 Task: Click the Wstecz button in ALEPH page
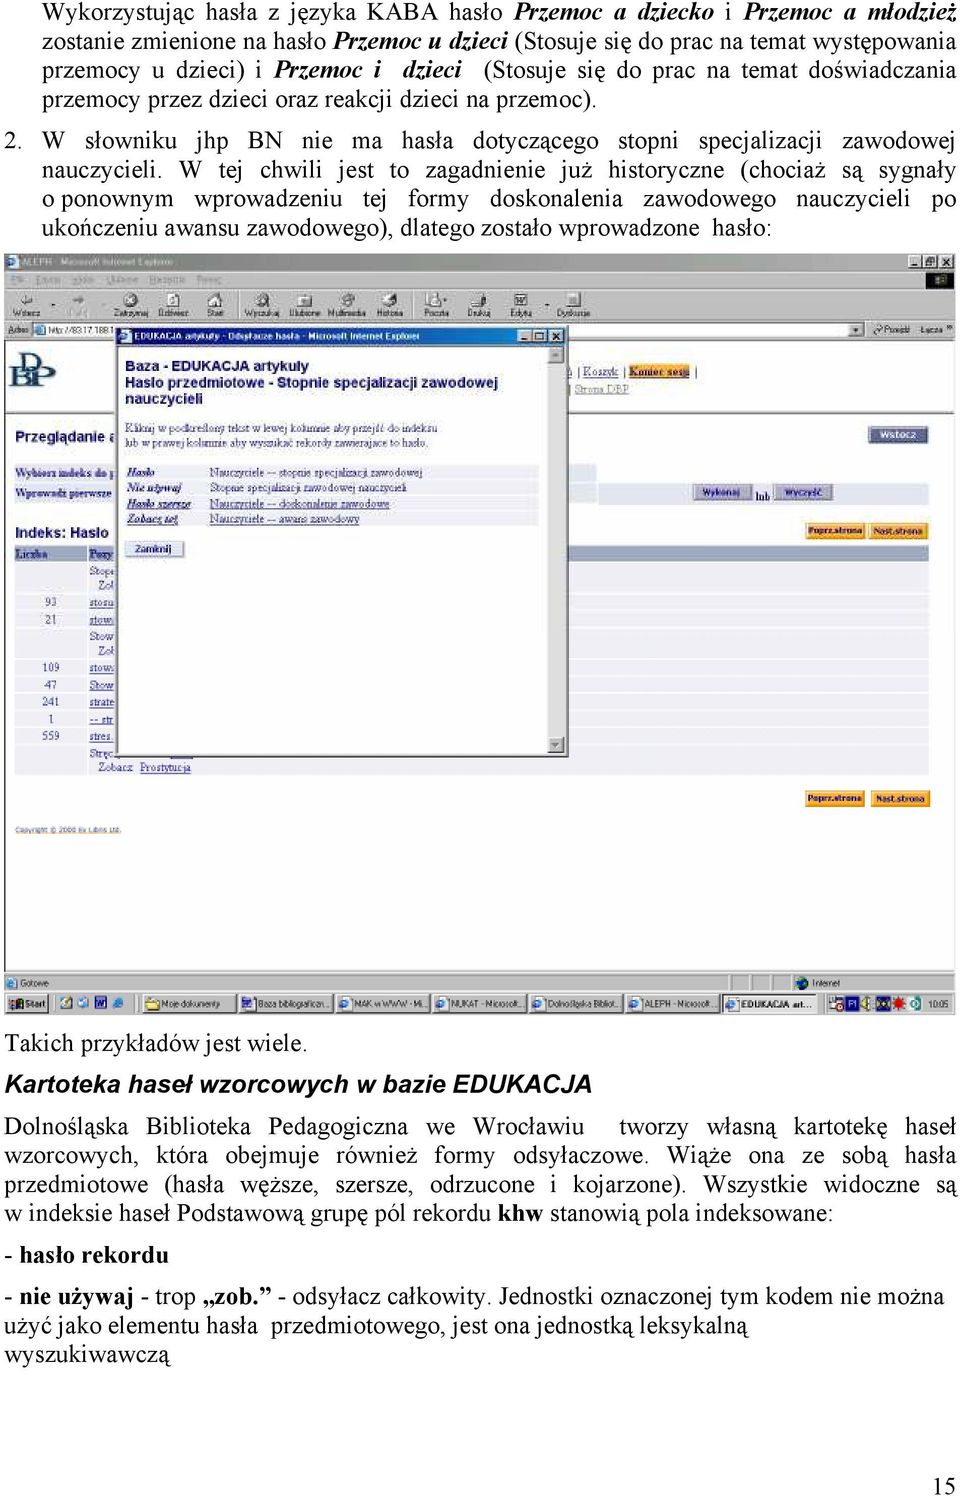[897, 435]
